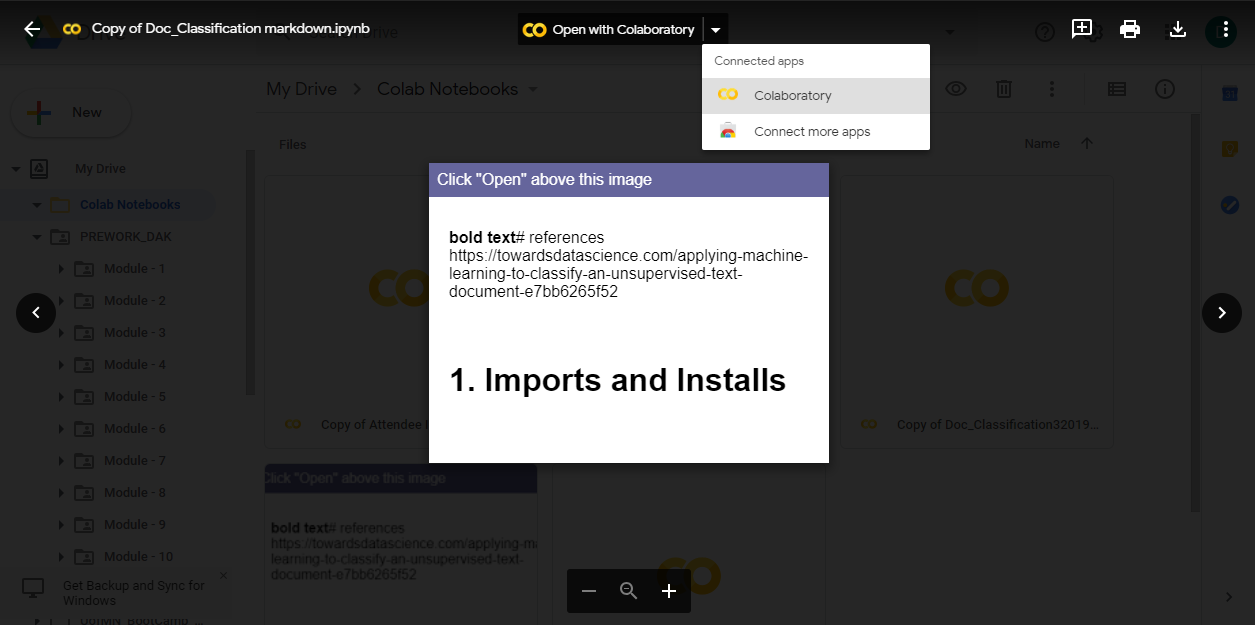Viewport: 1255px width, 625px height.
Task: Open the Help icon in the Drive header
Action: tap(1045, 32)
